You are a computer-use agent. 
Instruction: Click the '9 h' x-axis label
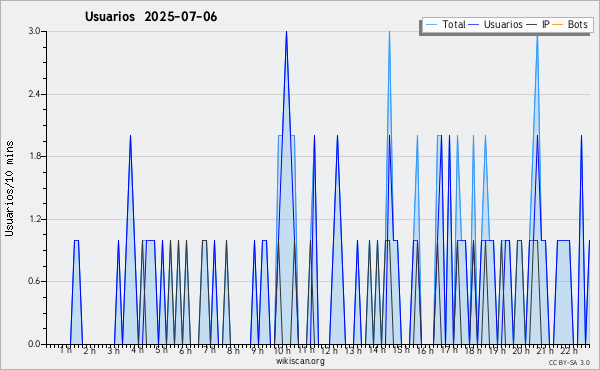coord(257,350)
